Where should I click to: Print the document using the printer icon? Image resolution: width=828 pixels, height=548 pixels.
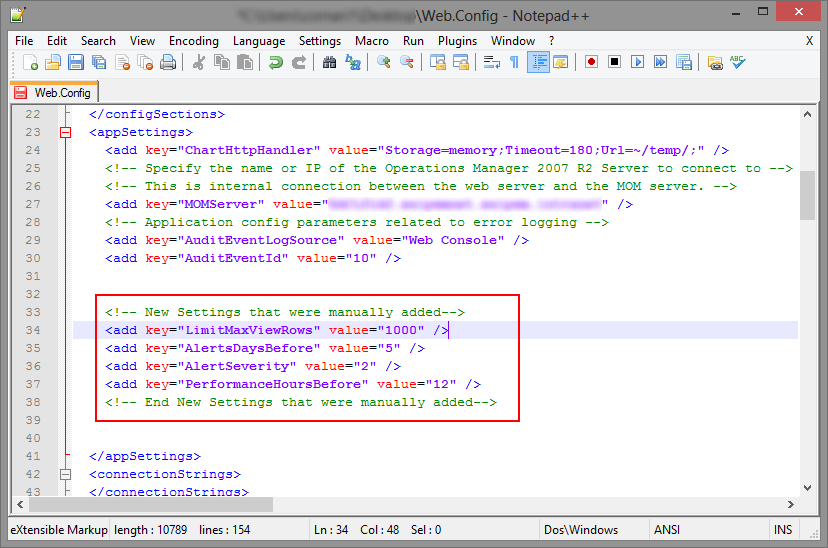click(x=168, y=62)
